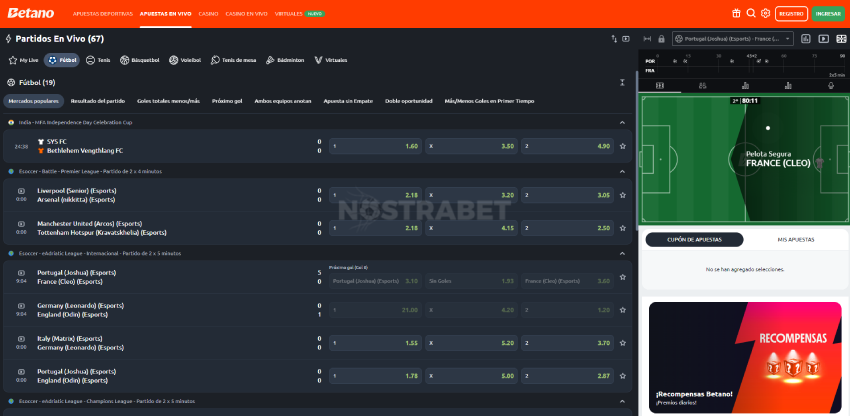The image size is (850, 416).
Task: Click statistics chart icon right of match selector
Action: pos(806,39)
